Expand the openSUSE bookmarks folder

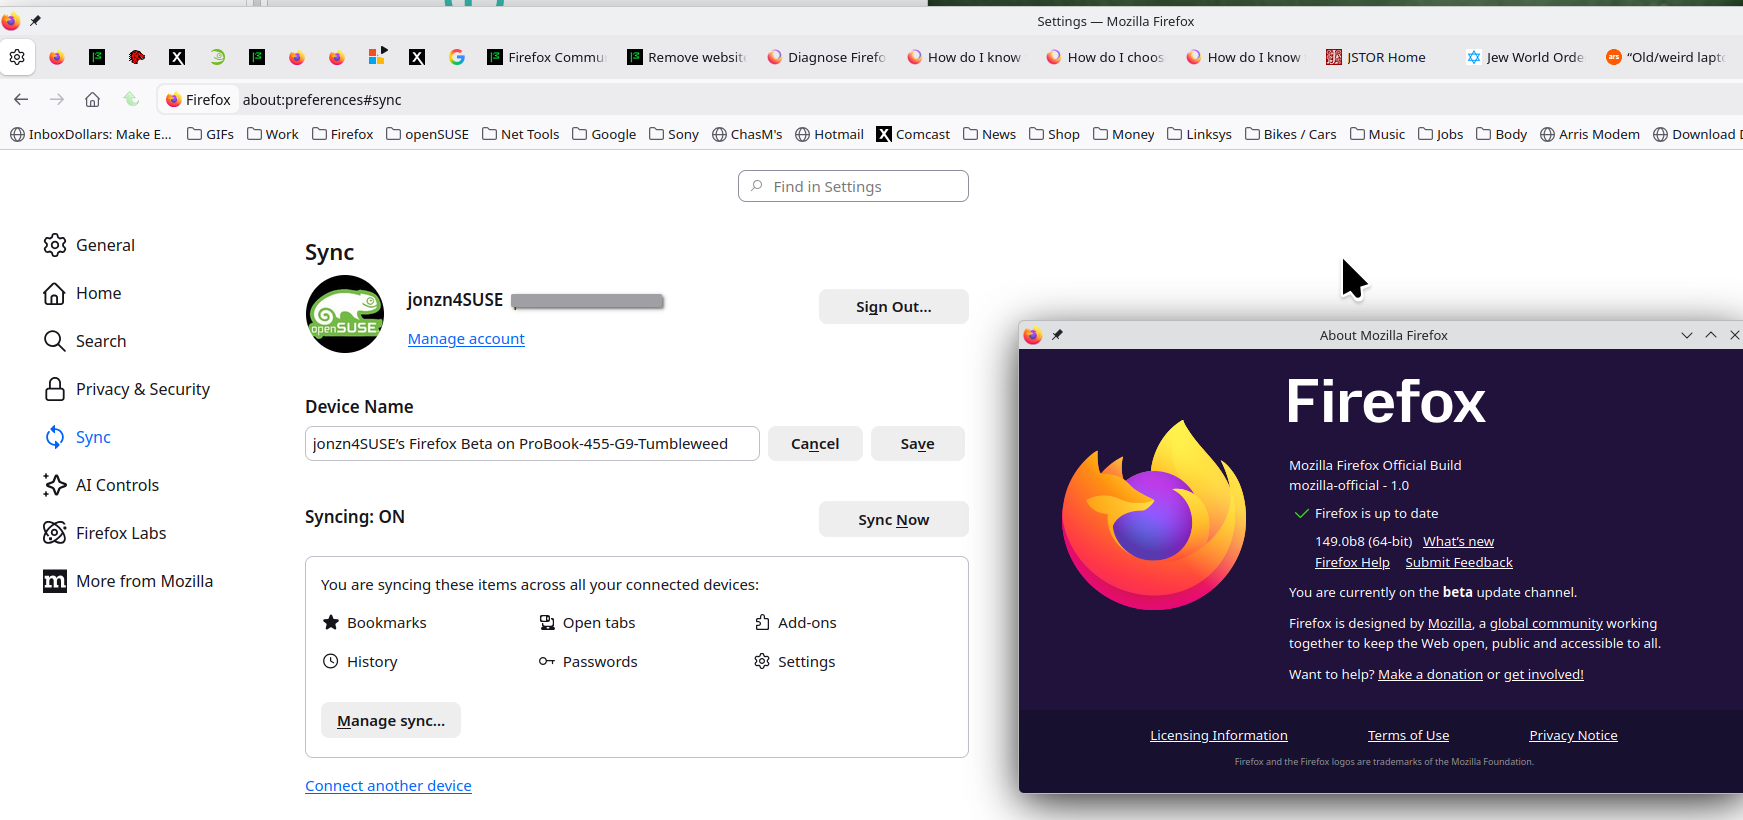[x=428, y=134]
